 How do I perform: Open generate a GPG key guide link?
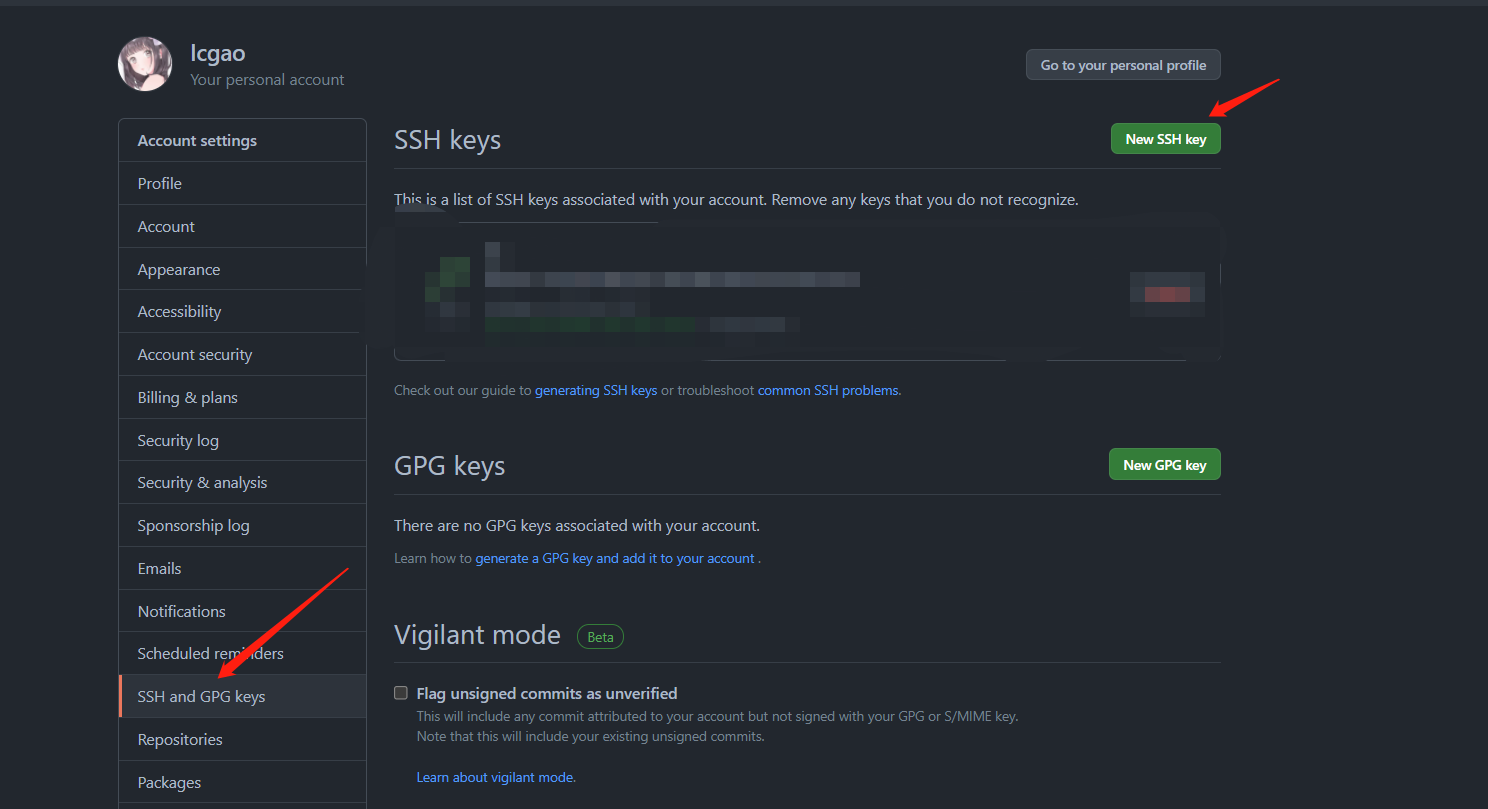click(615, 559)
